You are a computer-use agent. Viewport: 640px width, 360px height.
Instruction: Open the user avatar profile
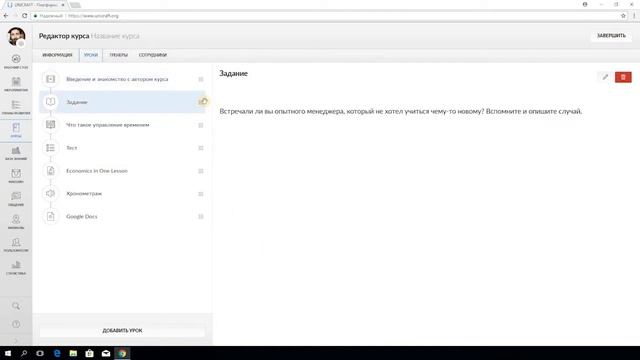pyautogui.click(x=16, y=36)
